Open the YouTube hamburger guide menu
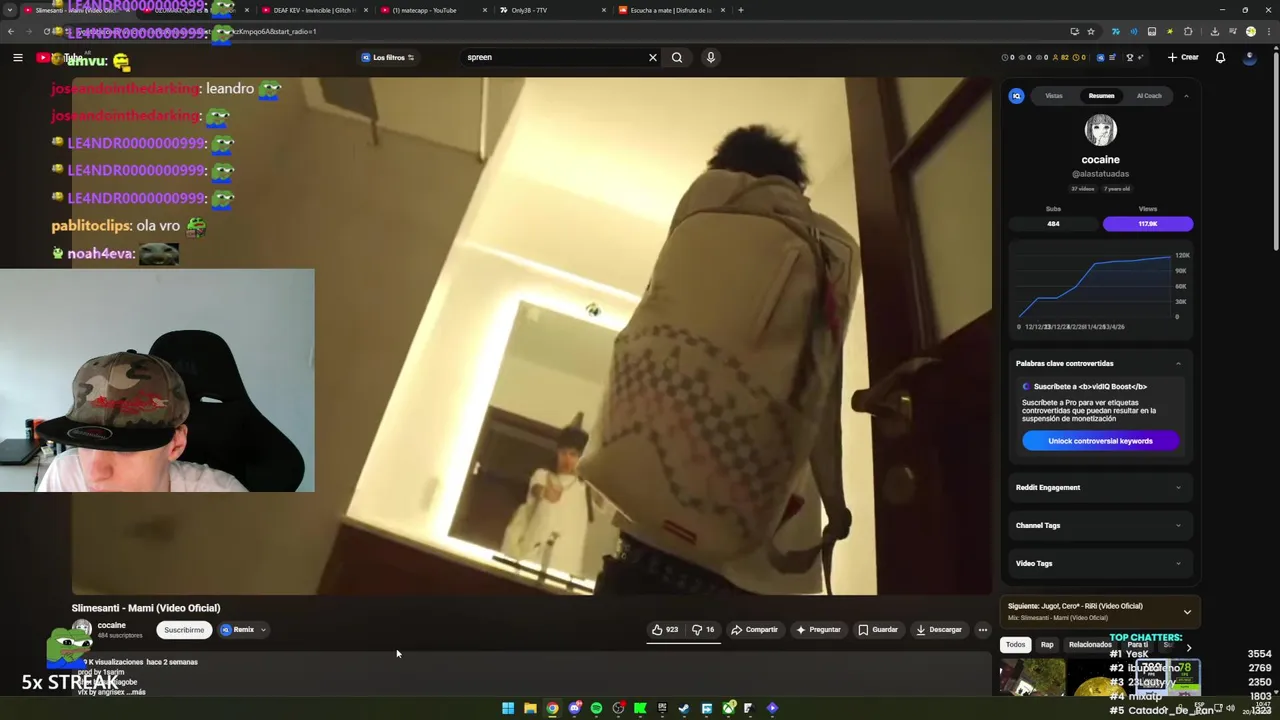Screen dimensions: 1280x720 click(17, 58)
